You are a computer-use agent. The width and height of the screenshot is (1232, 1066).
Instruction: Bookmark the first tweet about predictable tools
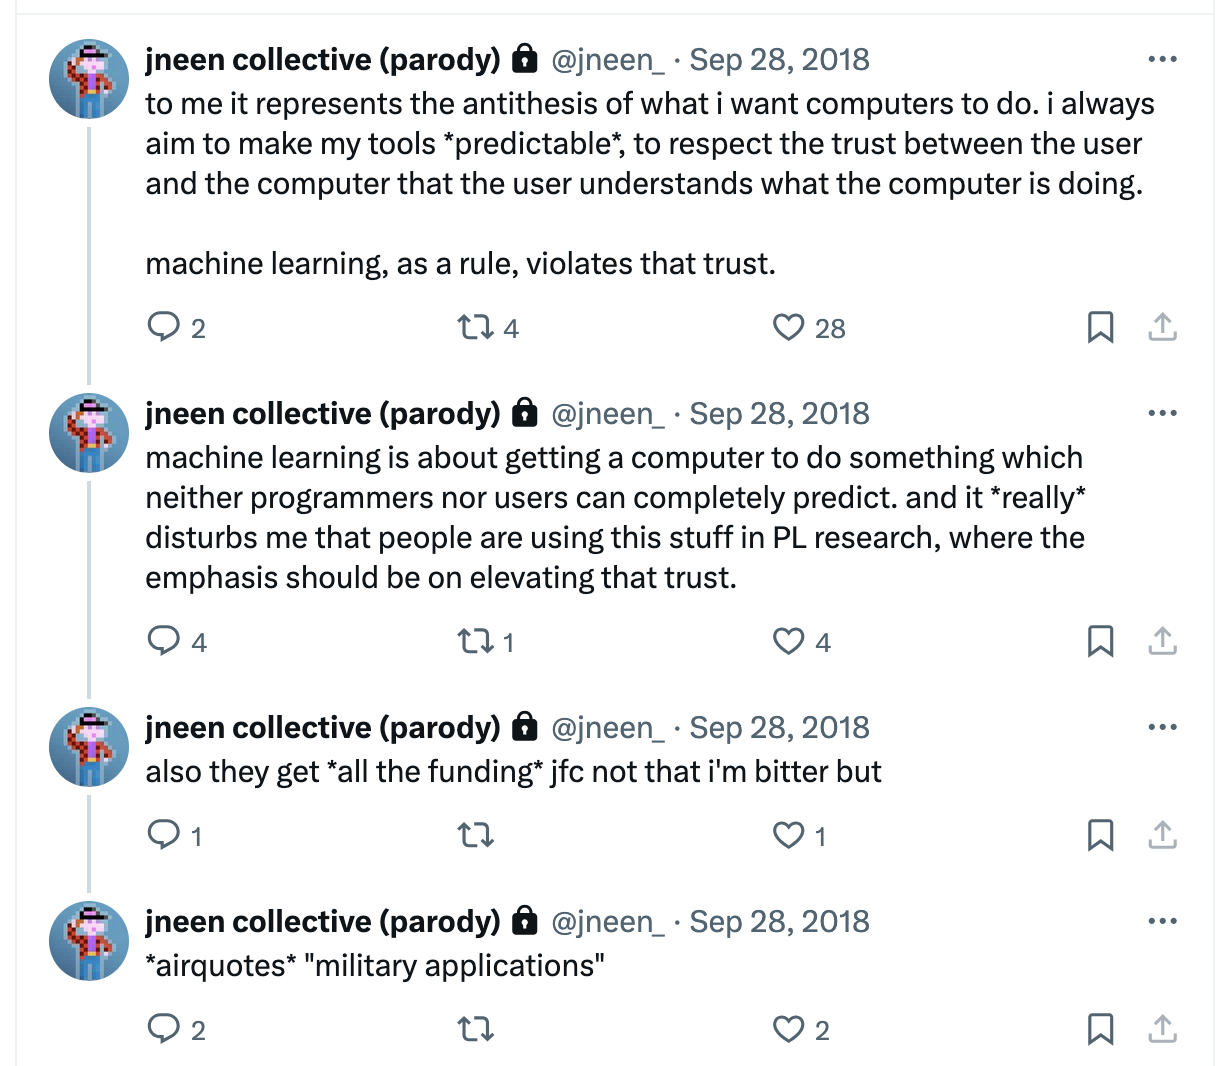[1100, 327]
